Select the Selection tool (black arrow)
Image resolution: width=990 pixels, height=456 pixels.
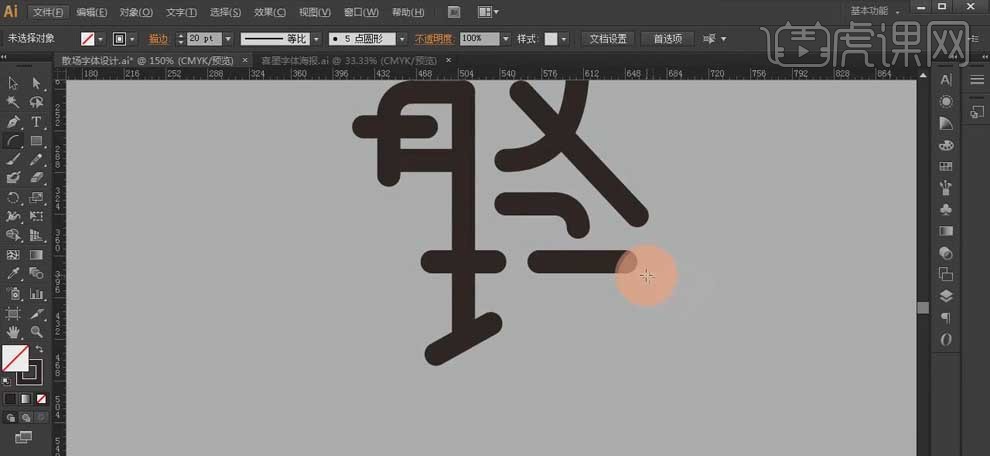click(x=13, y=83)
